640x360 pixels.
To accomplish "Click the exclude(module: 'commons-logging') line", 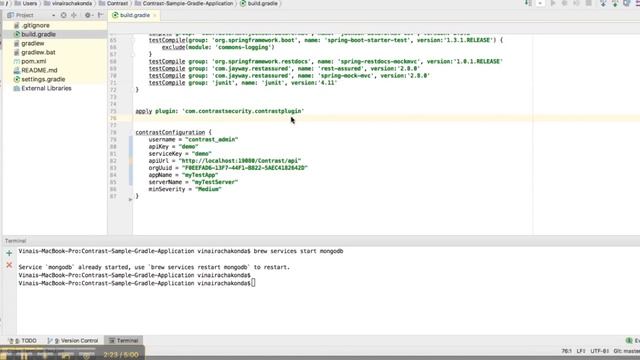I will point(218,47).
